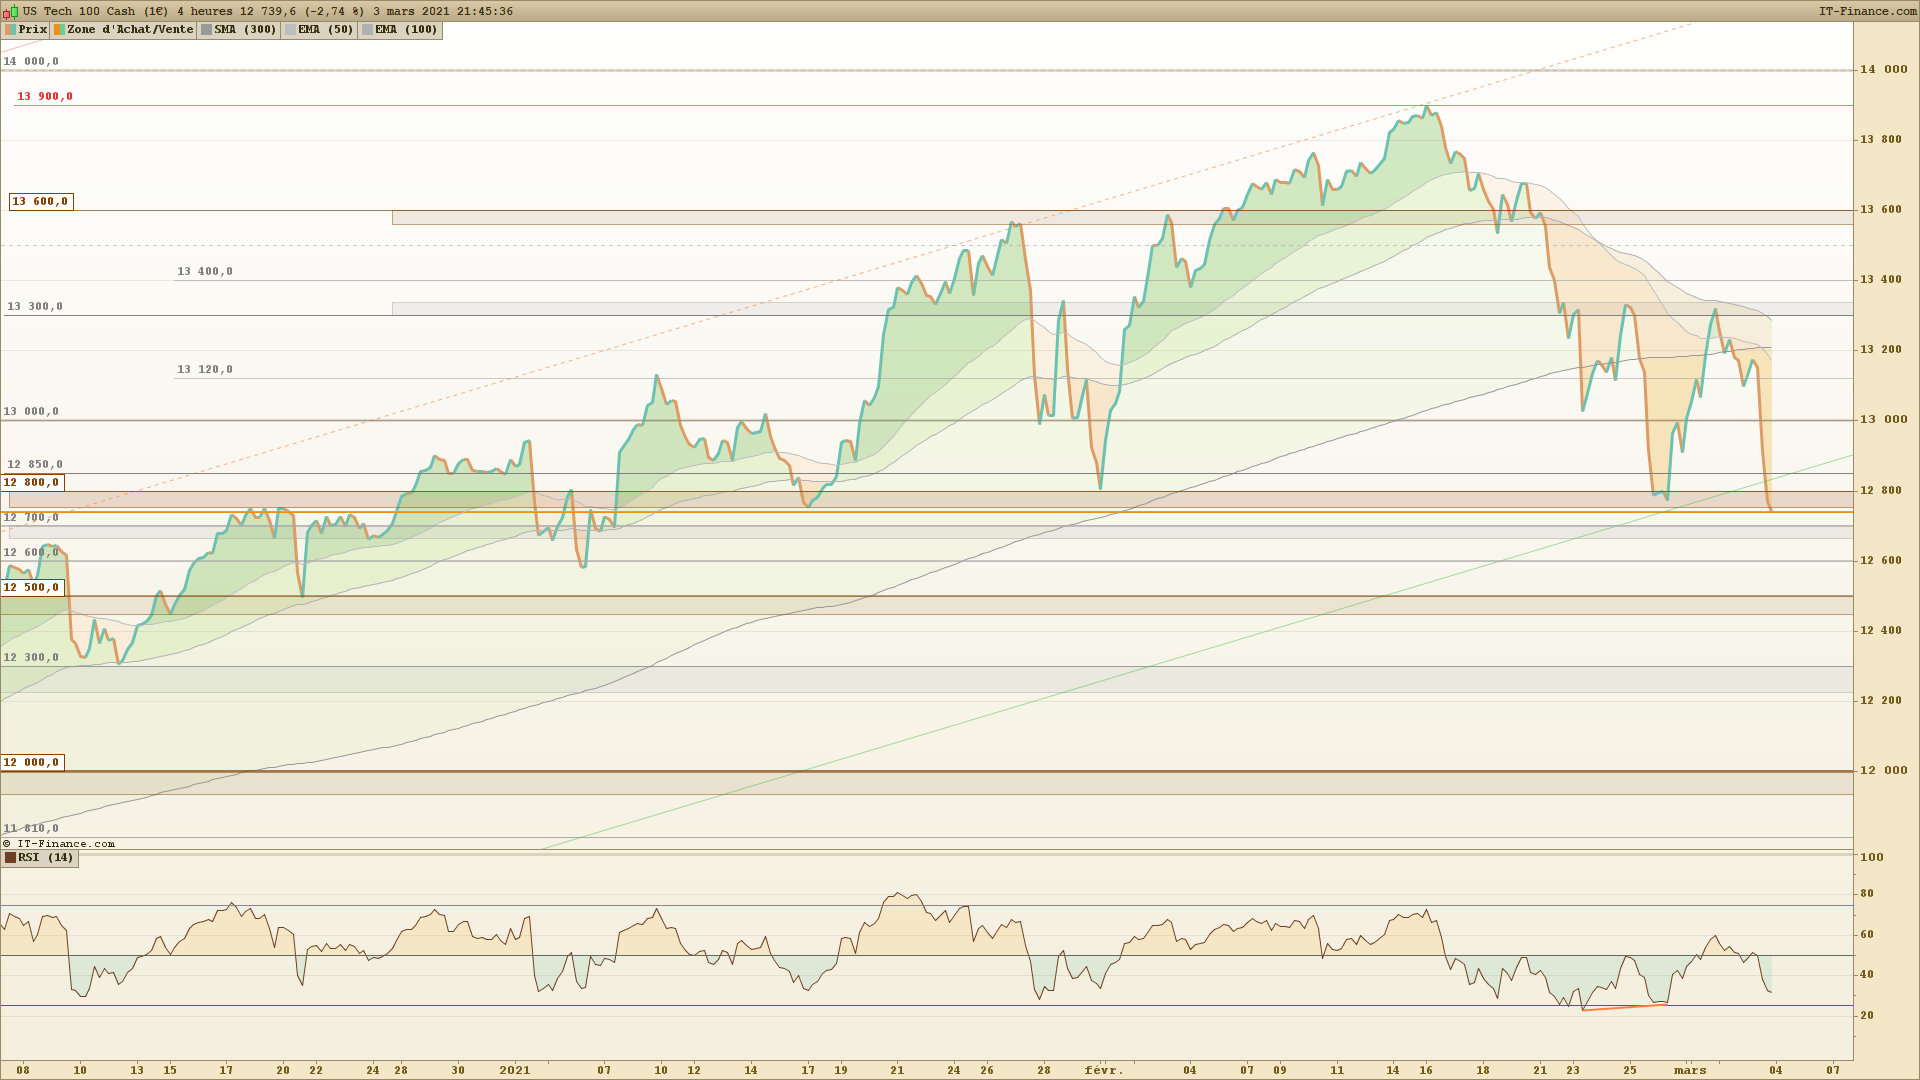
Task: Click the Prix color swatch icon
Action: pos(10,30)
